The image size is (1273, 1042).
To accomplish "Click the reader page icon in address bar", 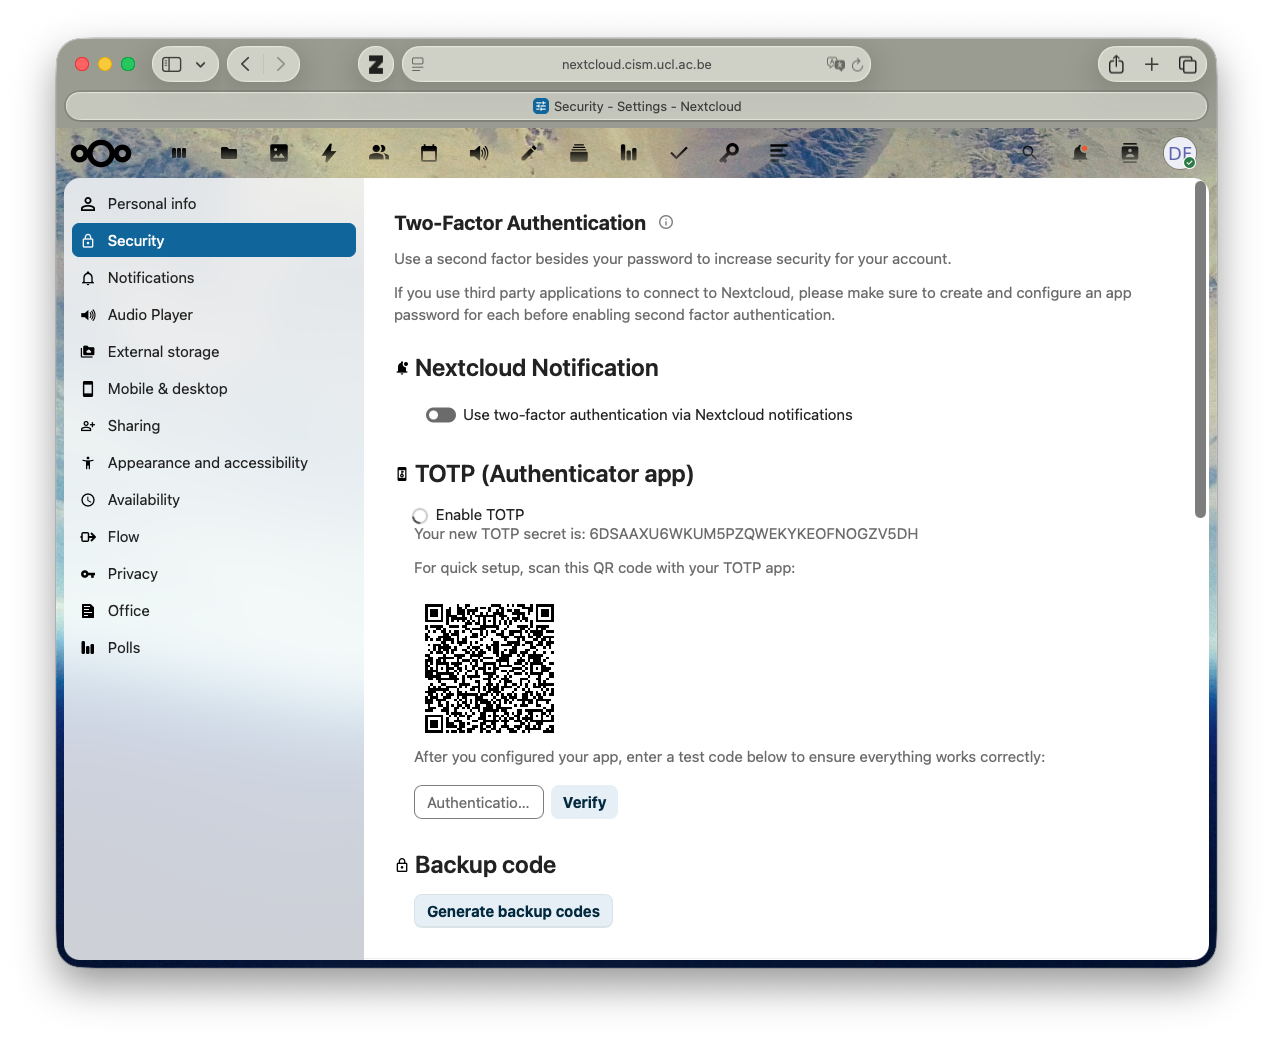I will pos(418,64).
